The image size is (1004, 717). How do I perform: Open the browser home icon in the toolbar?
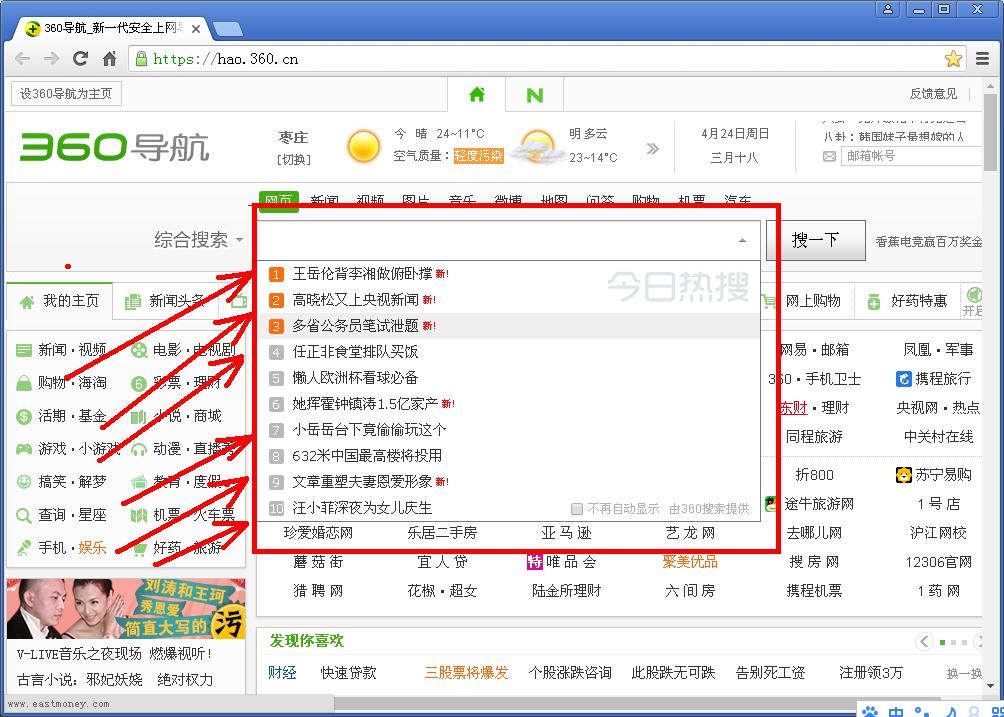pos(109,59)
